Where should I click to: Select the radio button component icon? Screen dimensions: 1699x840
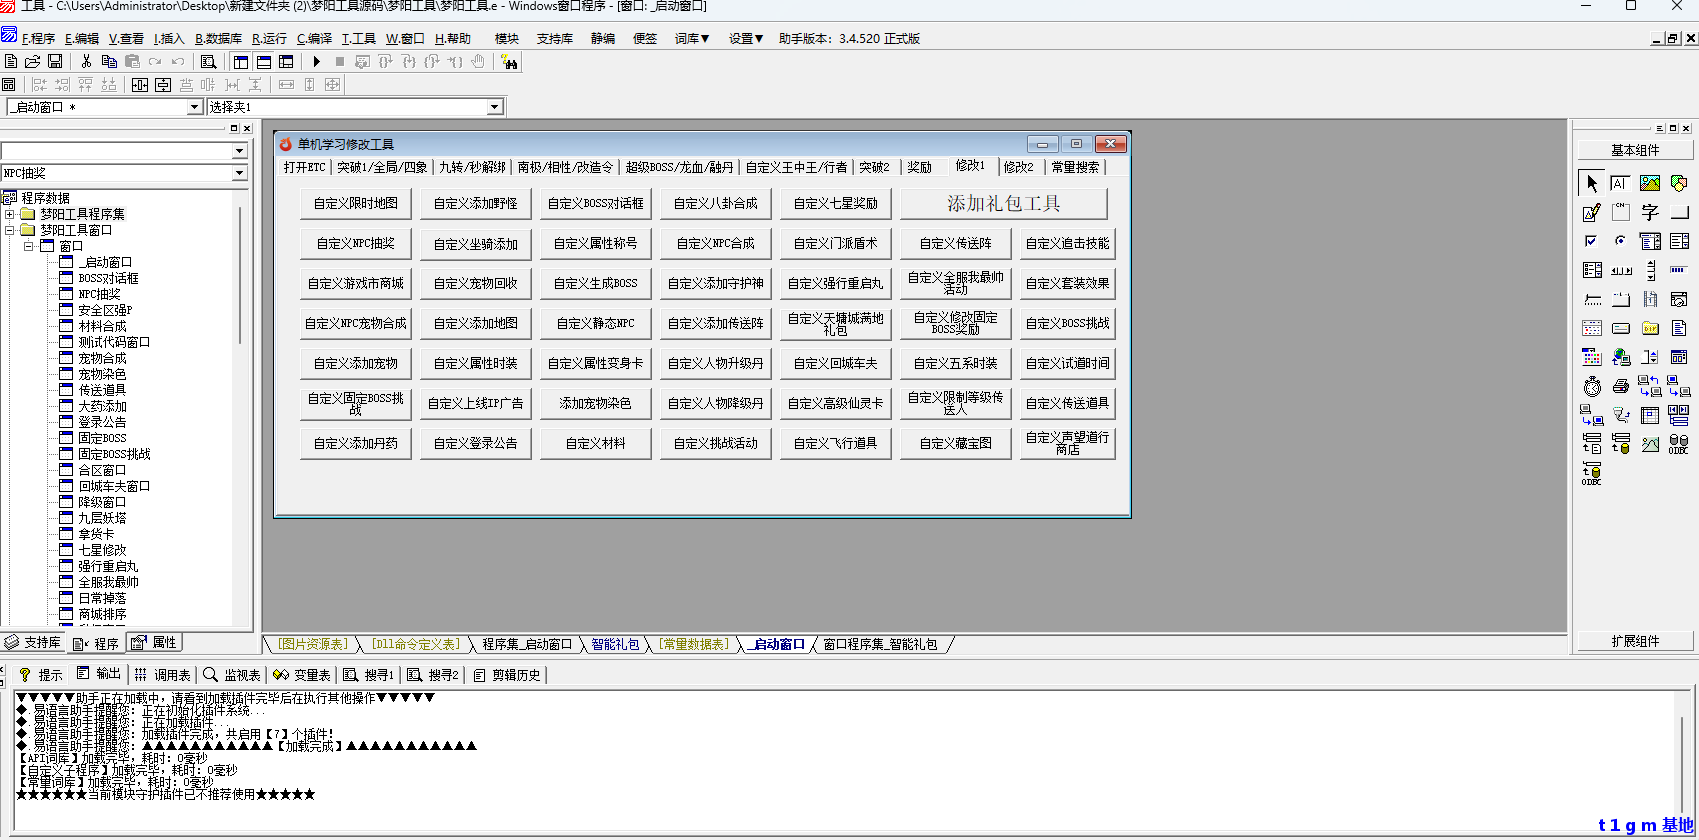[1620, 241]
